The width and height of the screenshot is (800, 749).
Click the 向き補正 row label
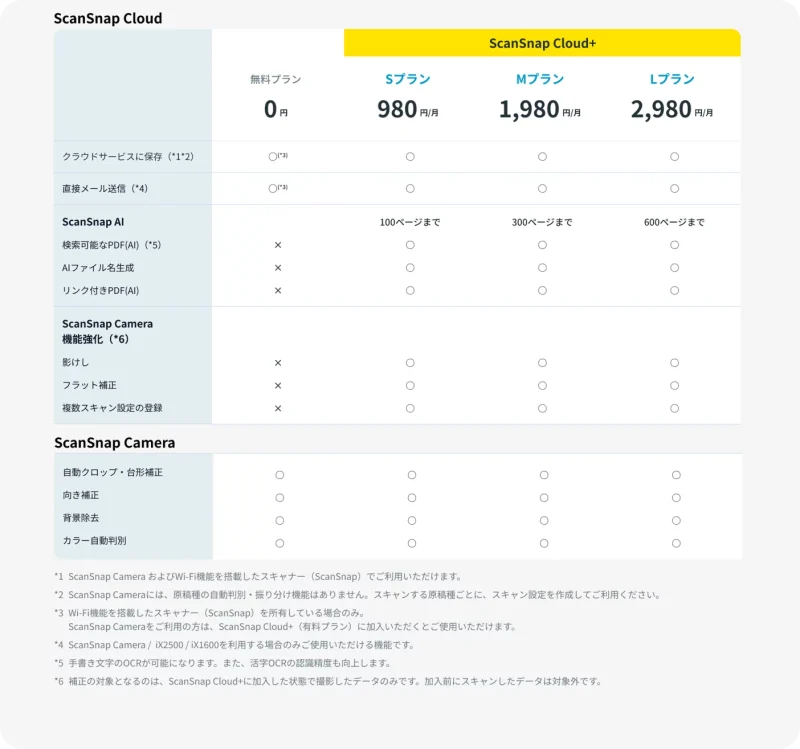click(81, 495)
